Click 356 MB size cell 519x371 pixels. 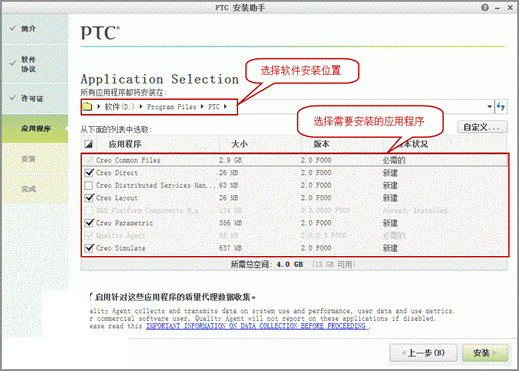pyautogui.click(x=230, y=223)
